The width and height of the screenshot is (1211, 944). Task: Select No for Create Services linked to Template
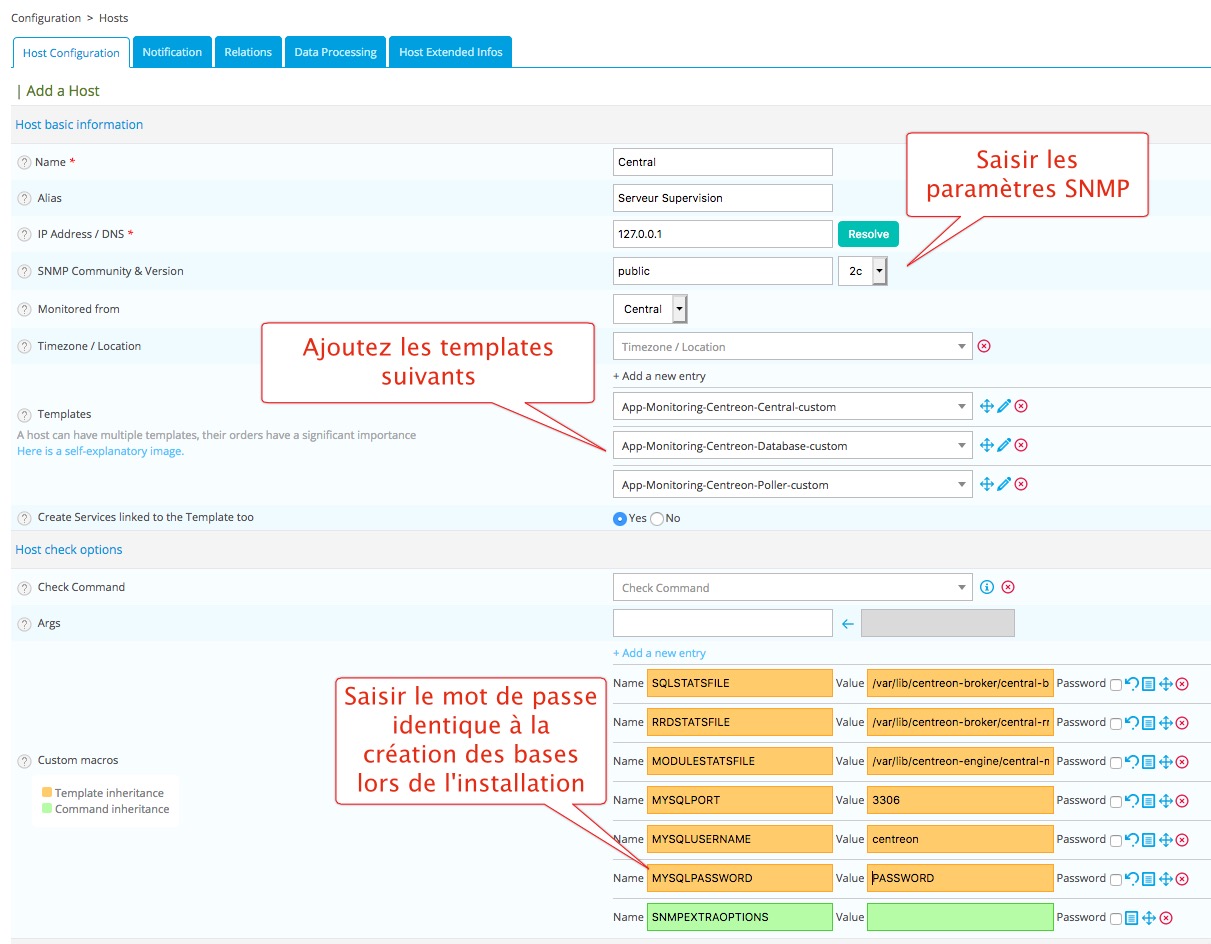[x=657, y=518]
